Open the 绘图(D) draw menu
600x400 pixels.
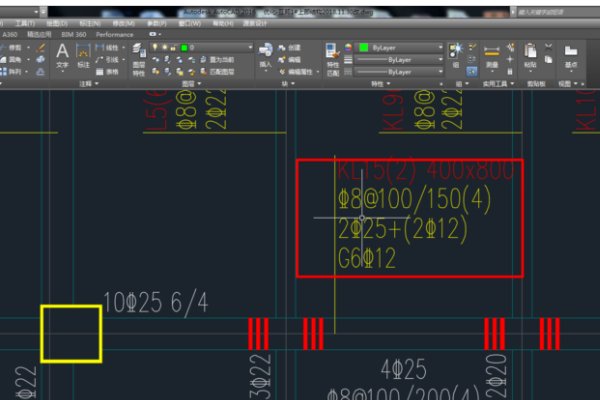[x=57, y=23]
